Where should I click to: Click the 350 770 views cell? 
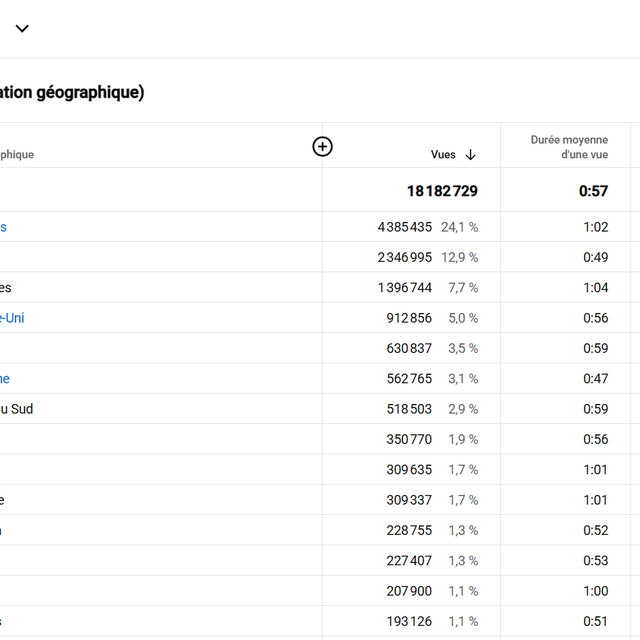click(x=409, y=440)
